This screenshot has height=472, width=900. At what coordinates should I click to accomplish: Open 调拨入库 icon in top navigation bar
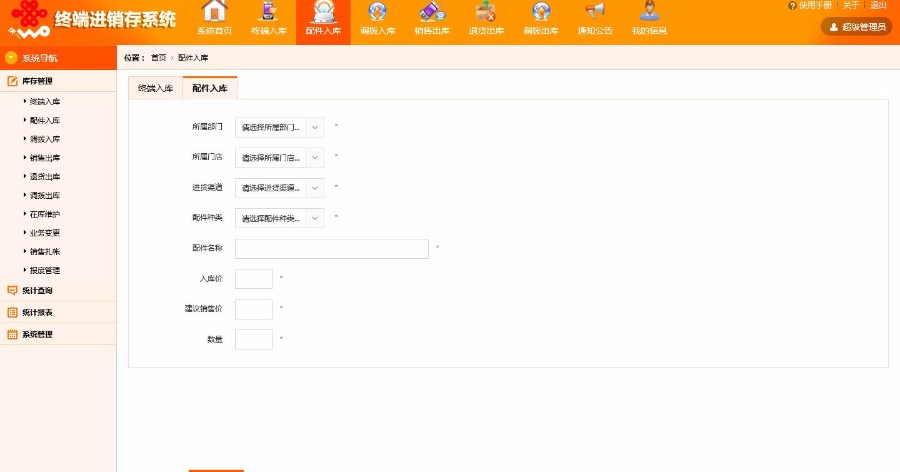(378, 11)
